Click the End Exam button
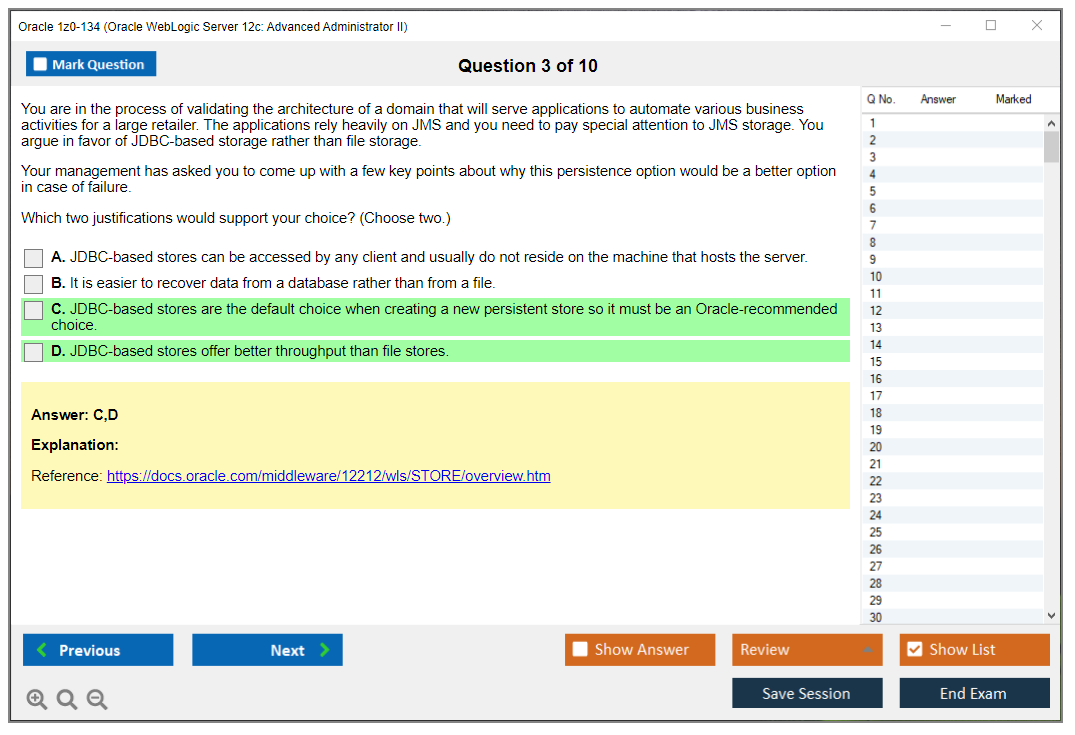Viewport: 1075px width, 735px height. click(974, 693)
